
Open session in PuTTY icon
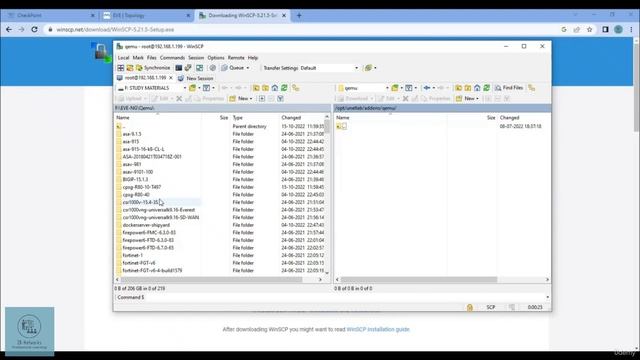188,68
